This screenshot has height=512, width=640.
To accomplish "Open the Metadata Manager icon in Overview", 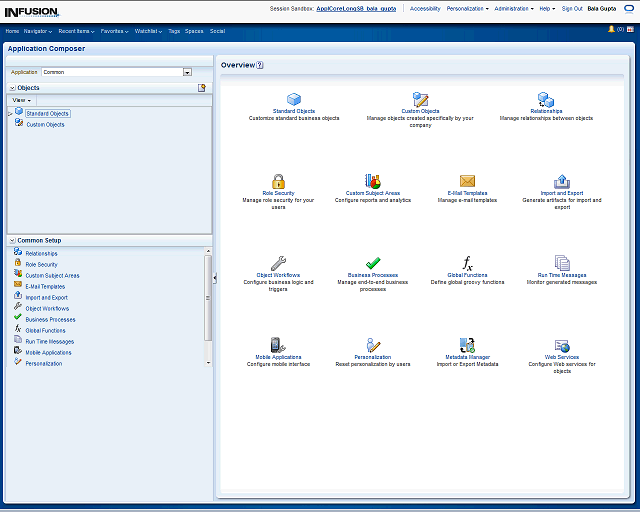I will pos(467,346).
